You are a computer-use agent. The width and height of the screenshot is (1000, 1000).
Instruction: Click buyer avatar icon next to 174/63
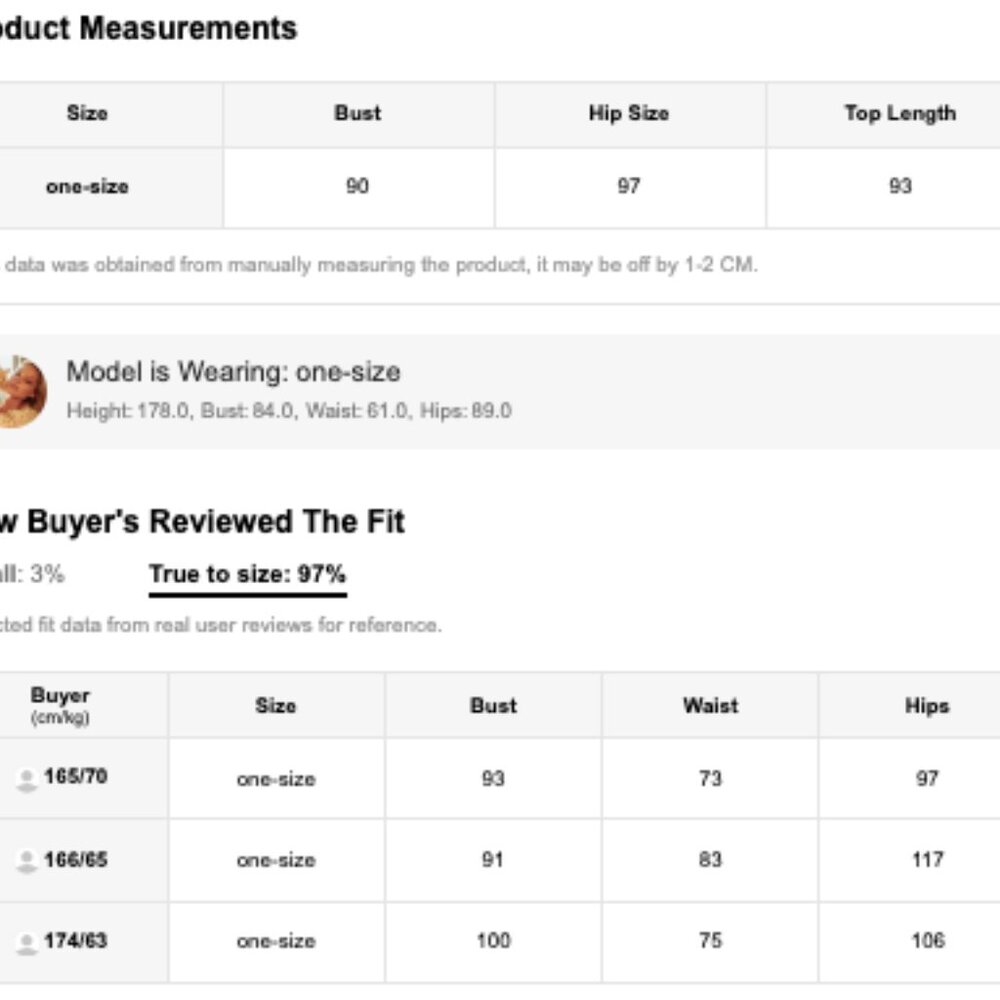click(x=27, y=943)
